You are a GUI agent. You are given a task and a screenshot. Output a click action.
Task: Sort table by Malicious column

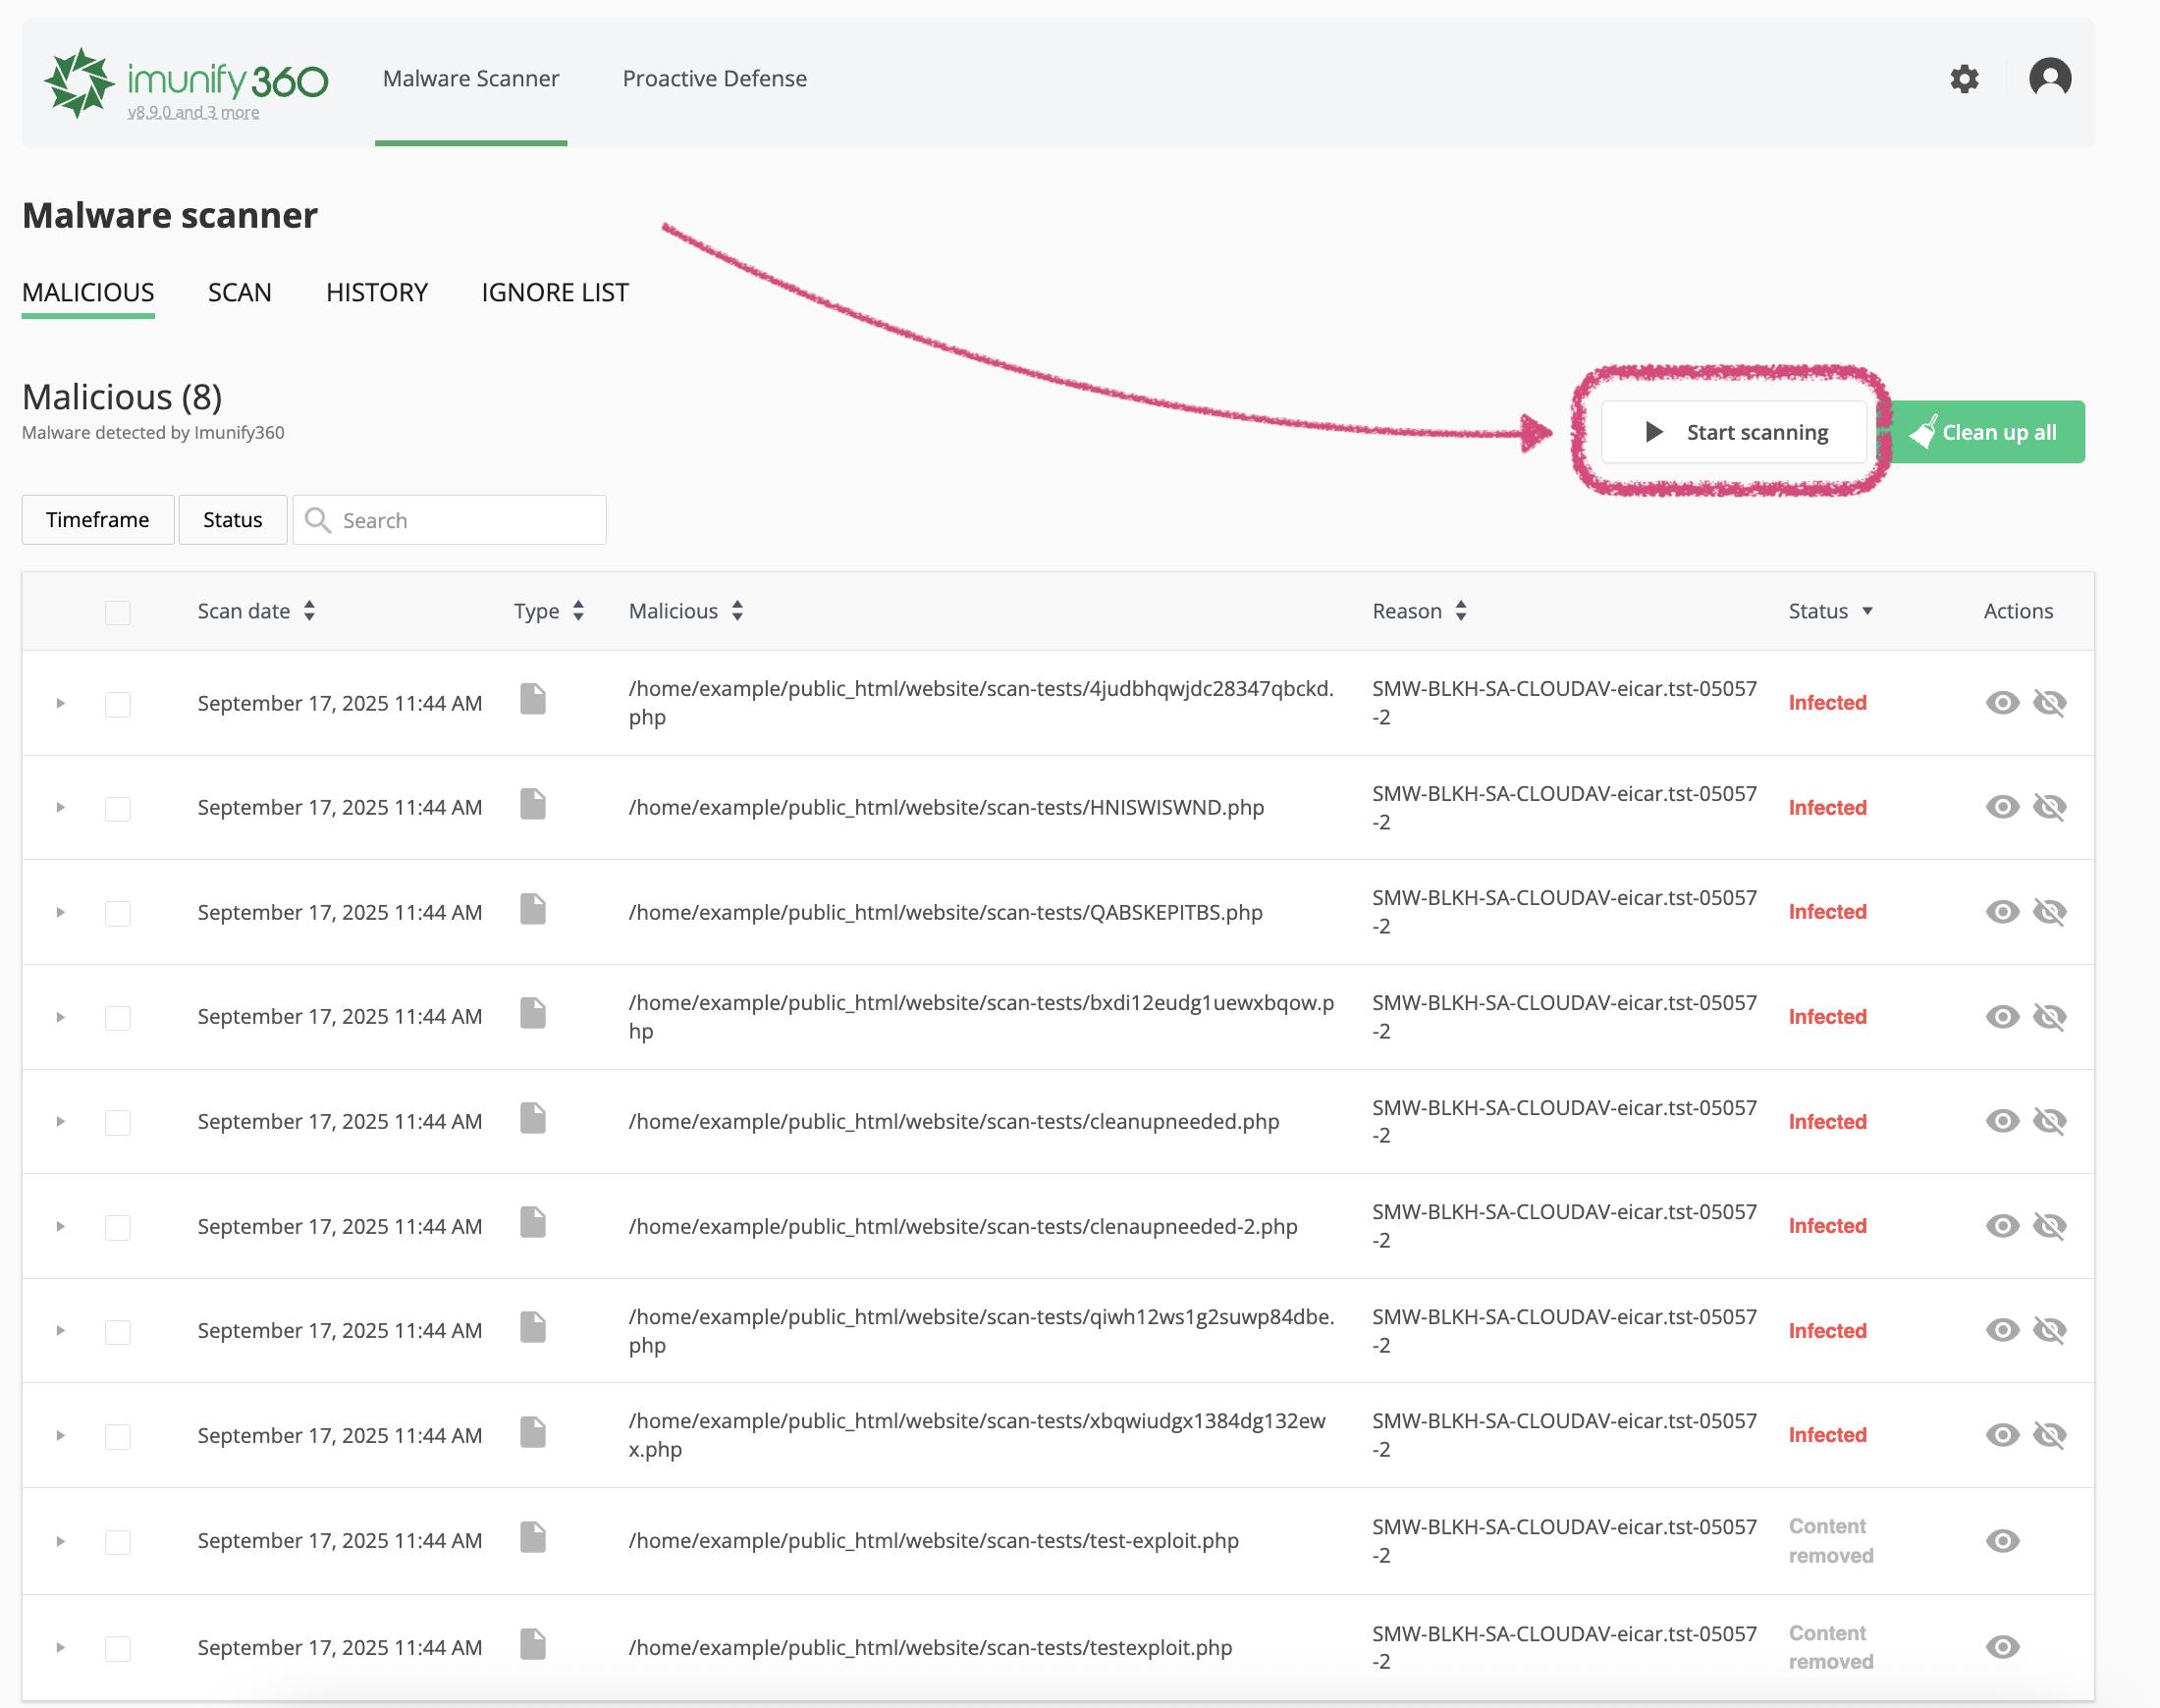click(x=686, y=611)
